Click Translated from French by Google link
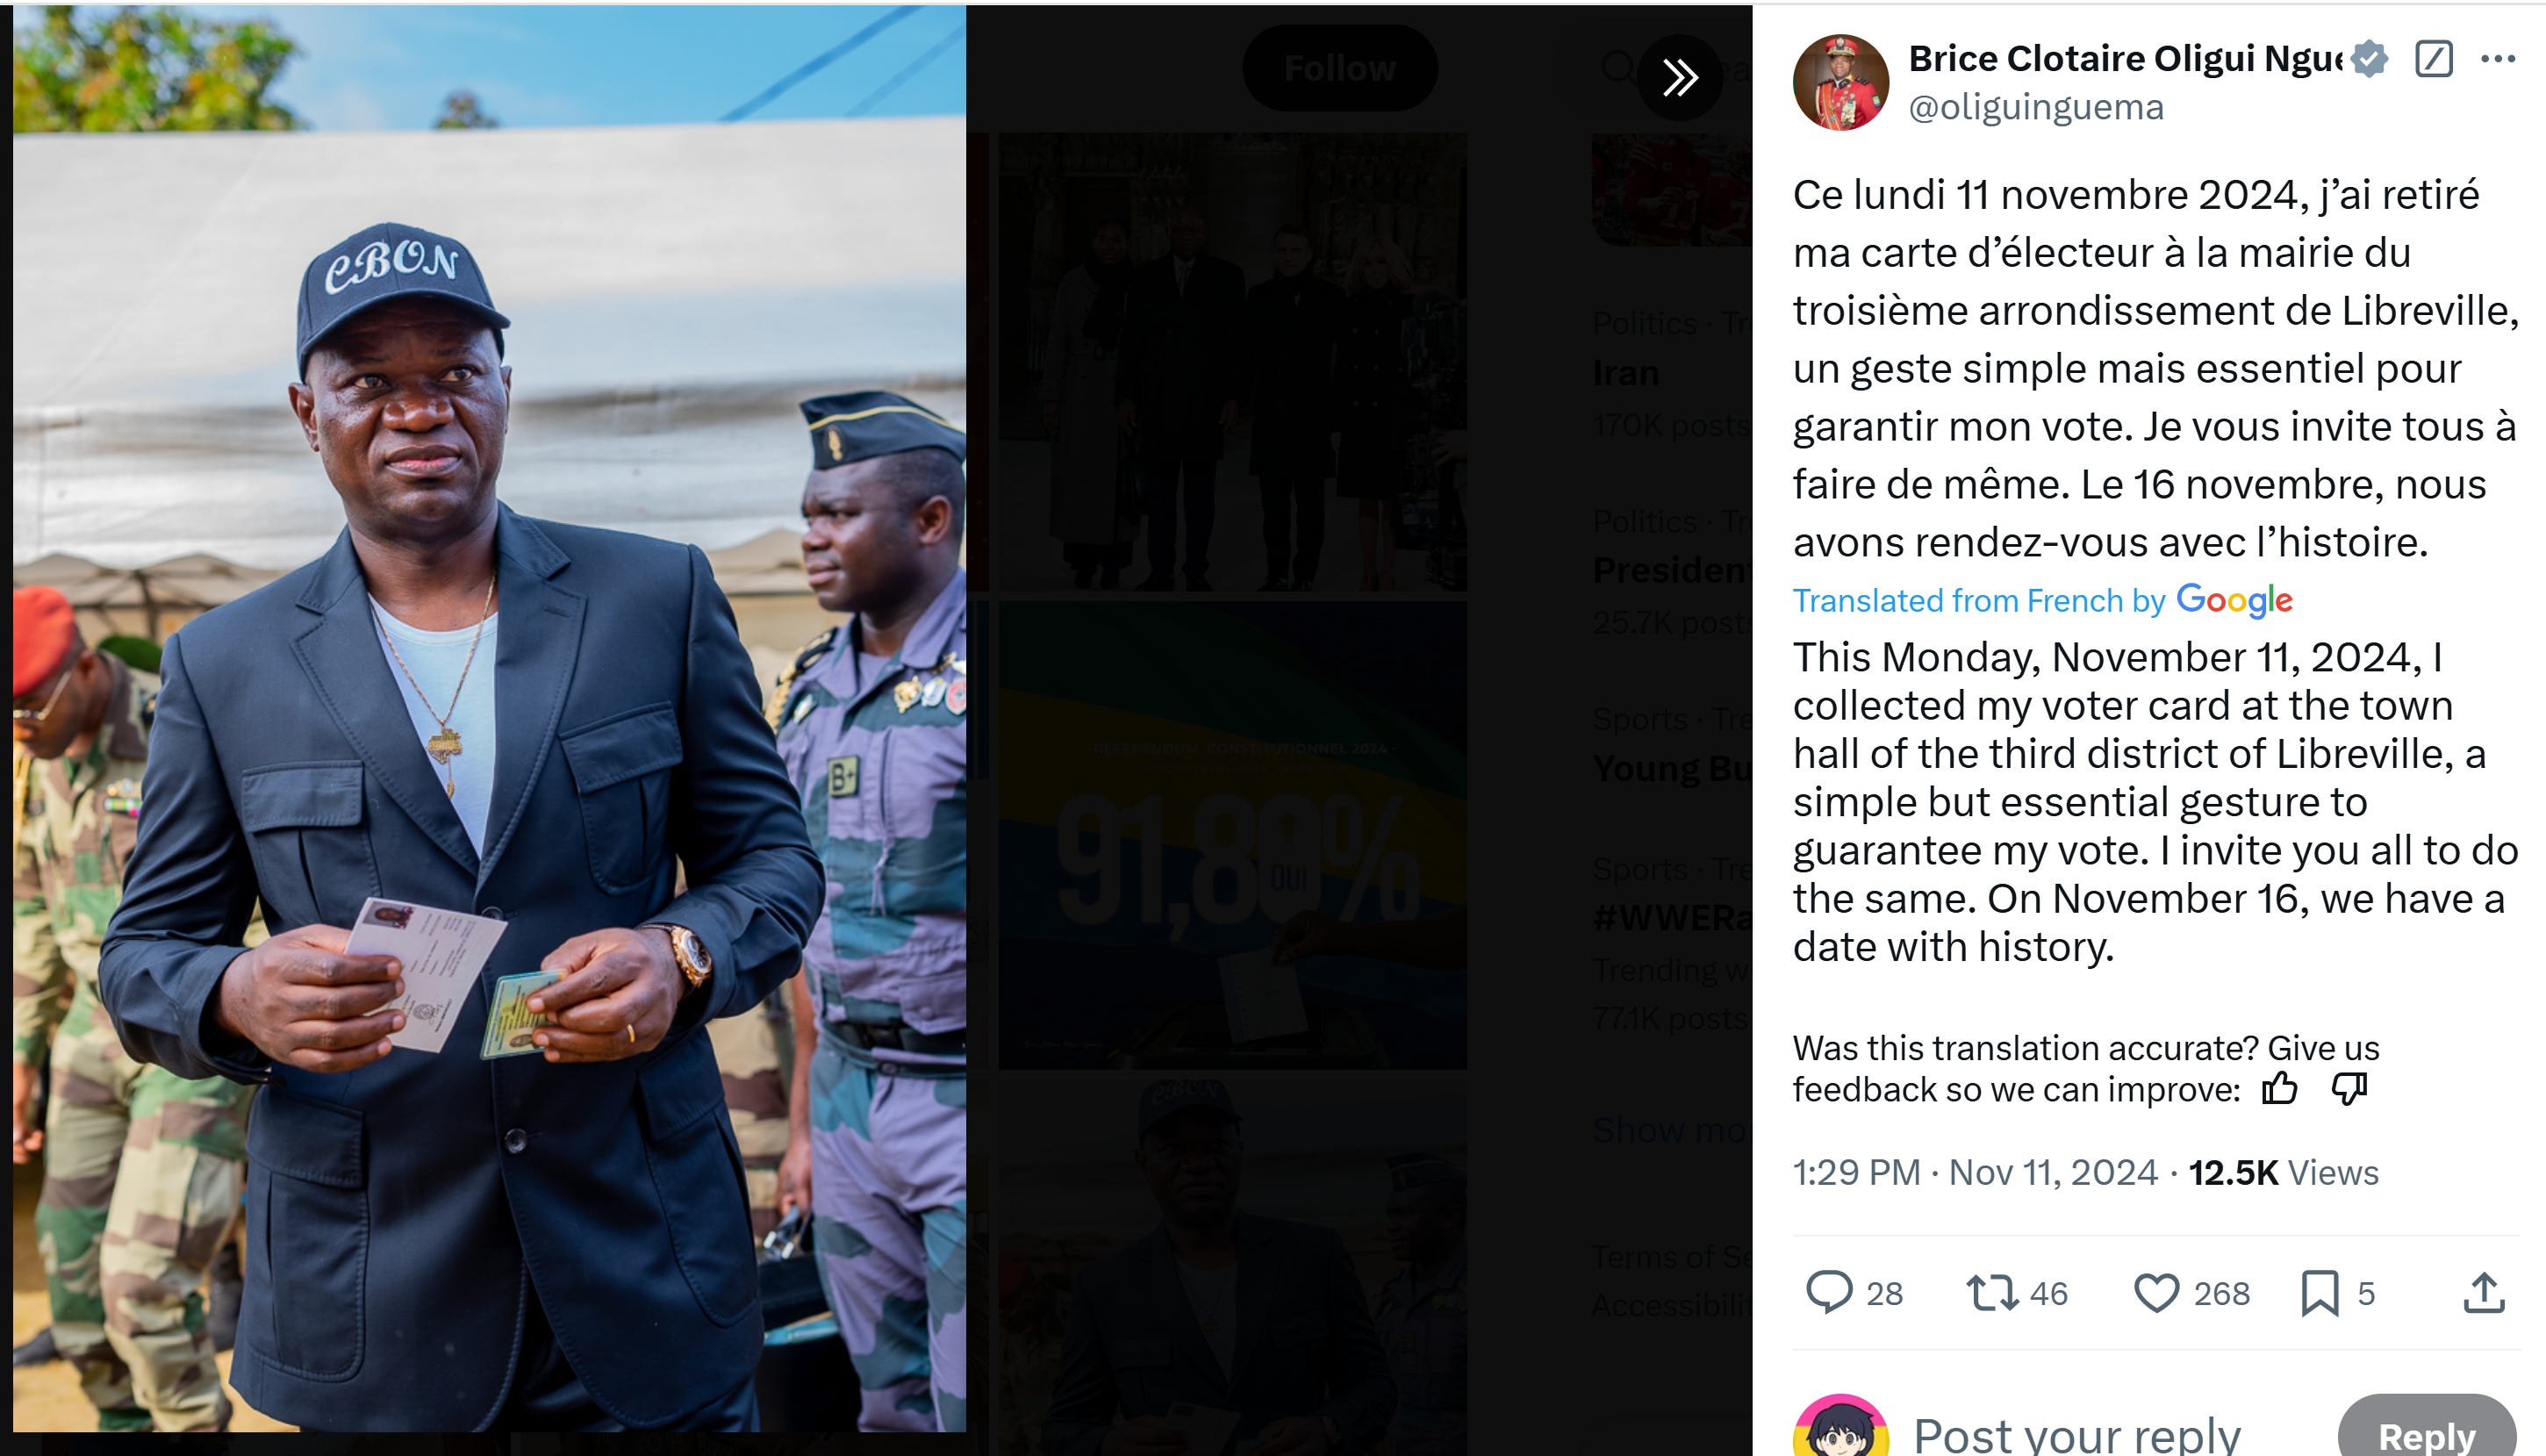2546x1456 pixels. click(2042, 600)
